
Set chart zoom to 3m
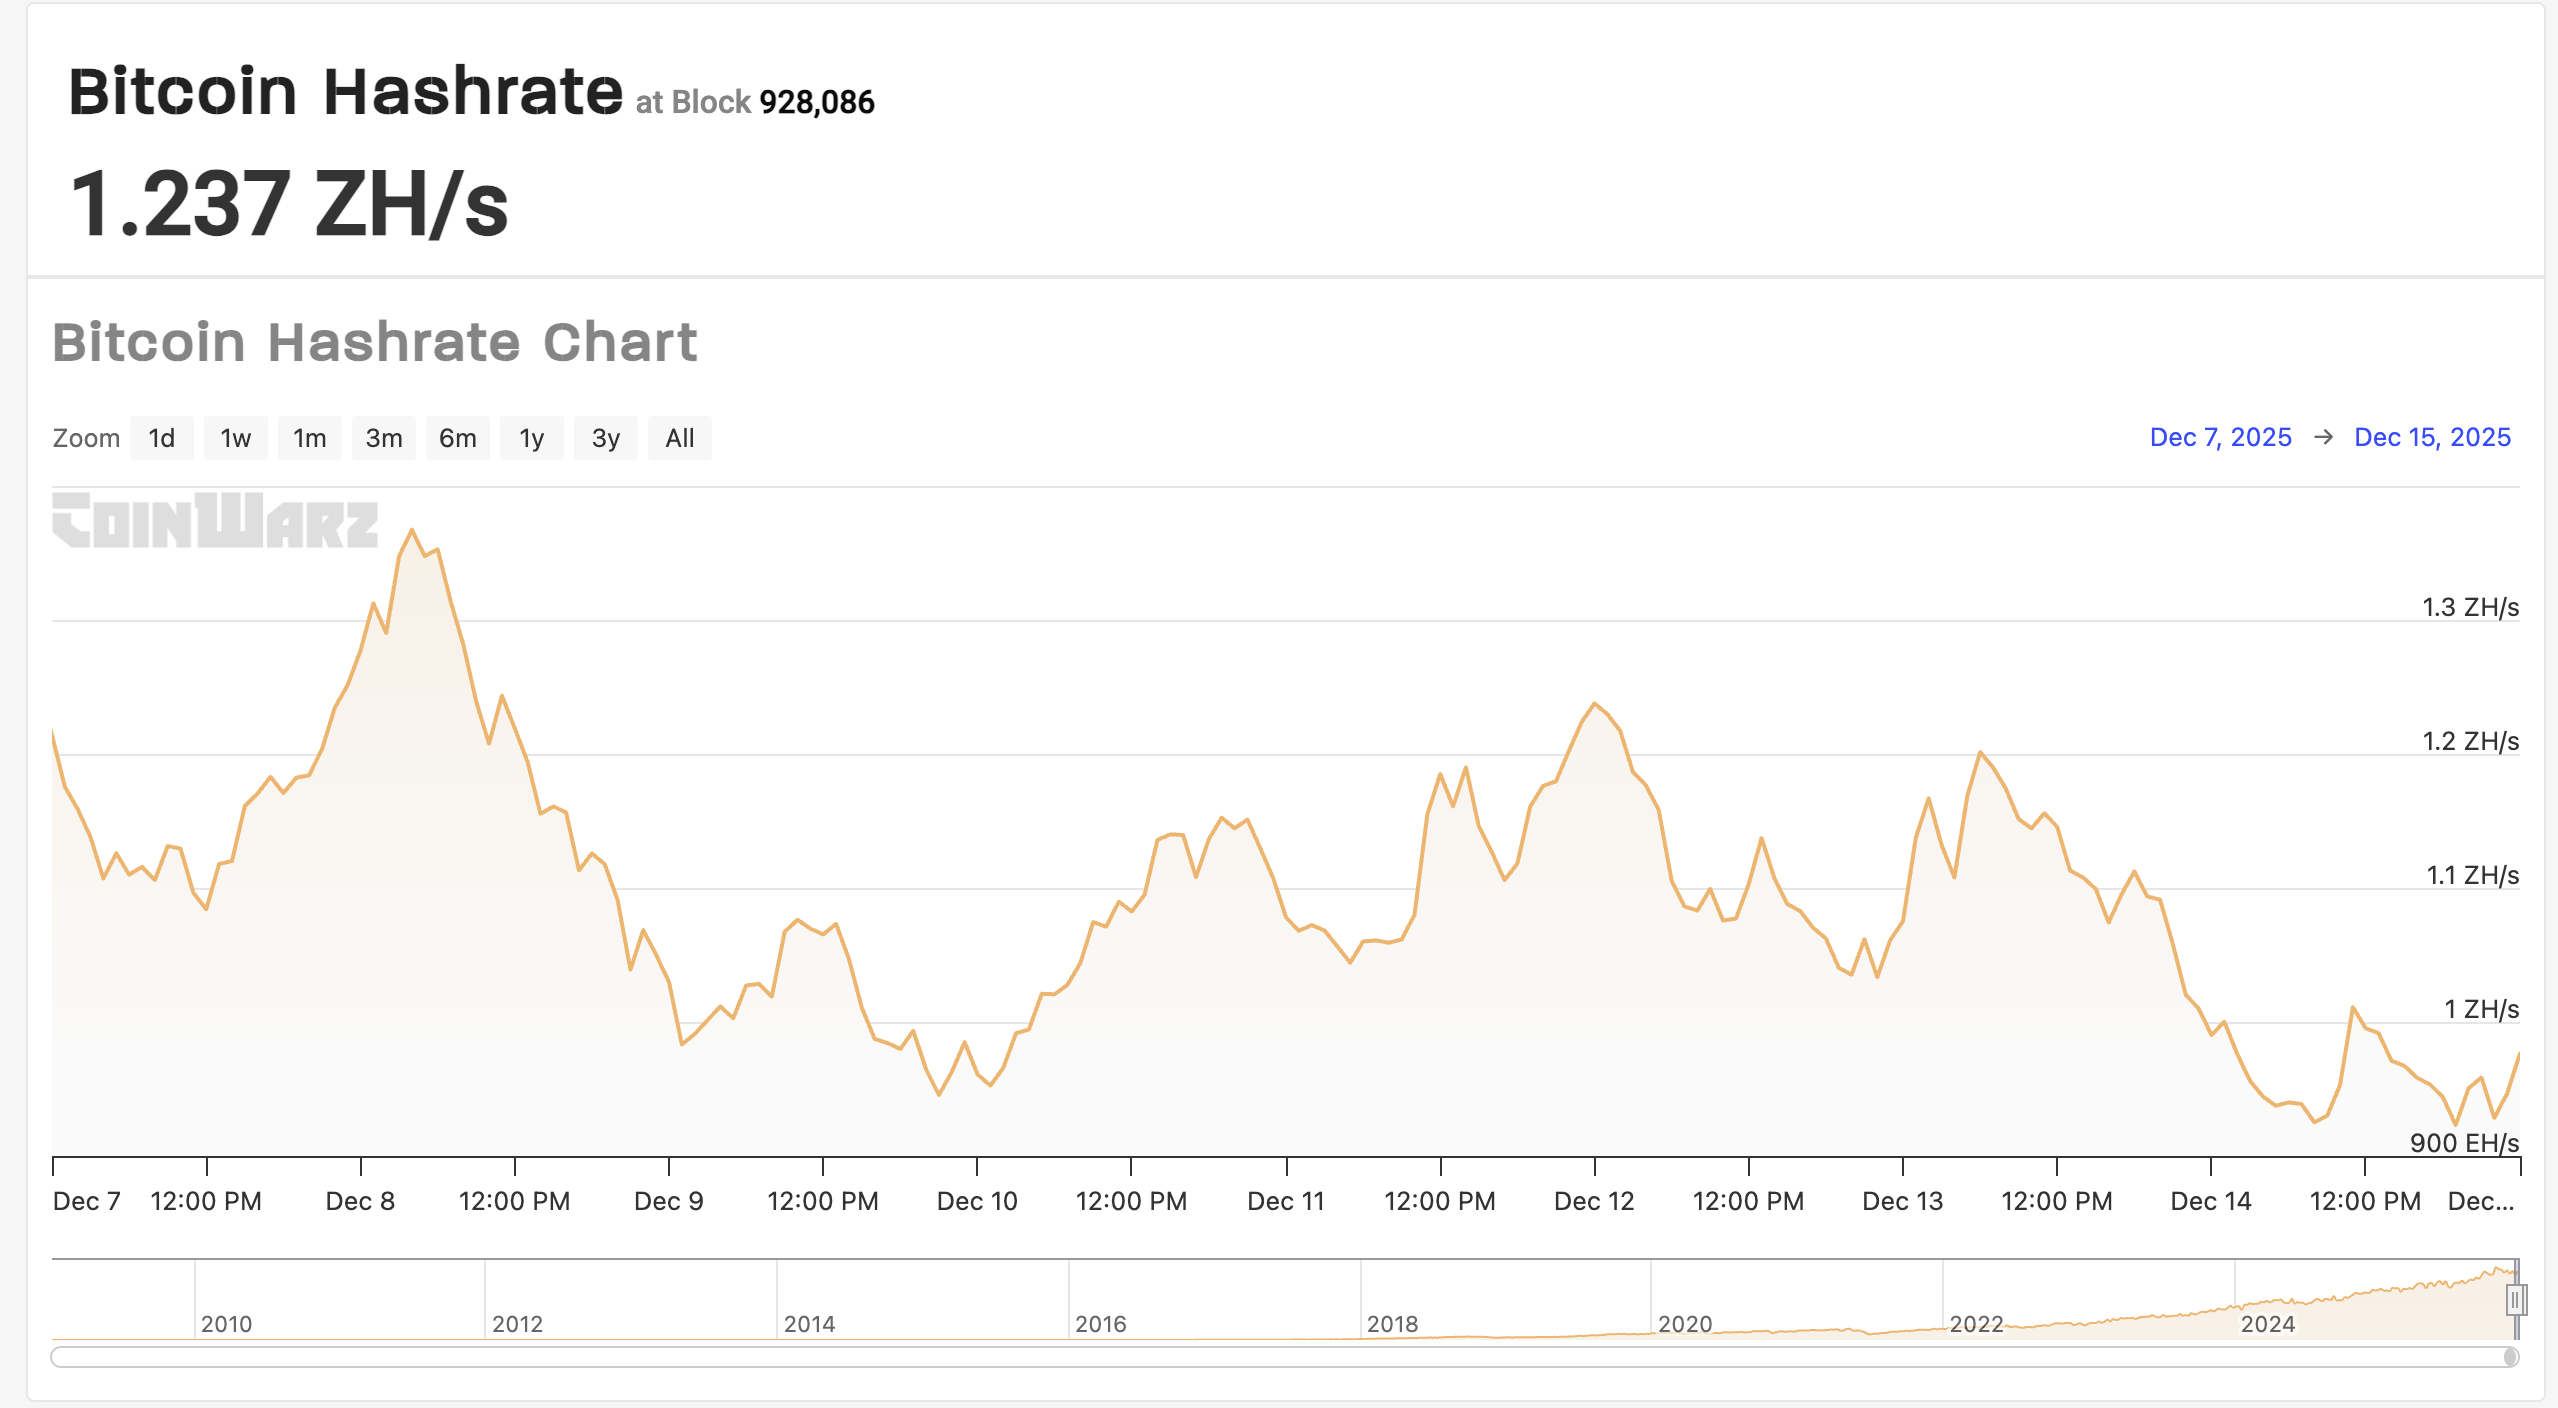point(383,438)
